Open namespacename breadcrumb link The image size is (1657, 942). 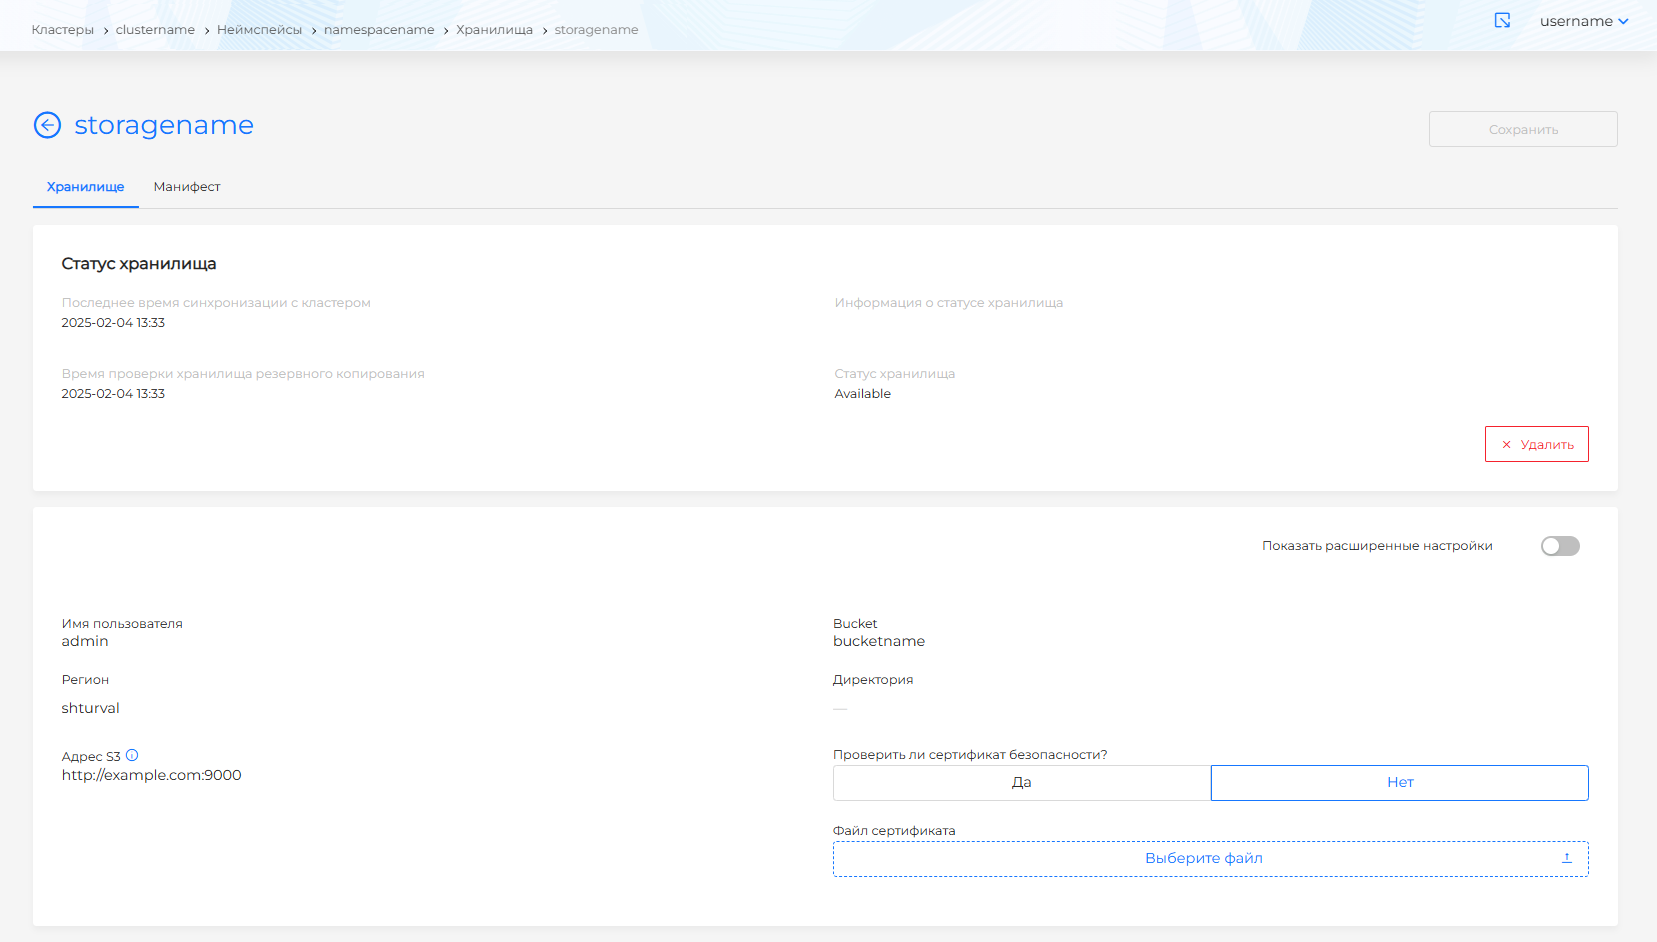(x=379, y=30)
